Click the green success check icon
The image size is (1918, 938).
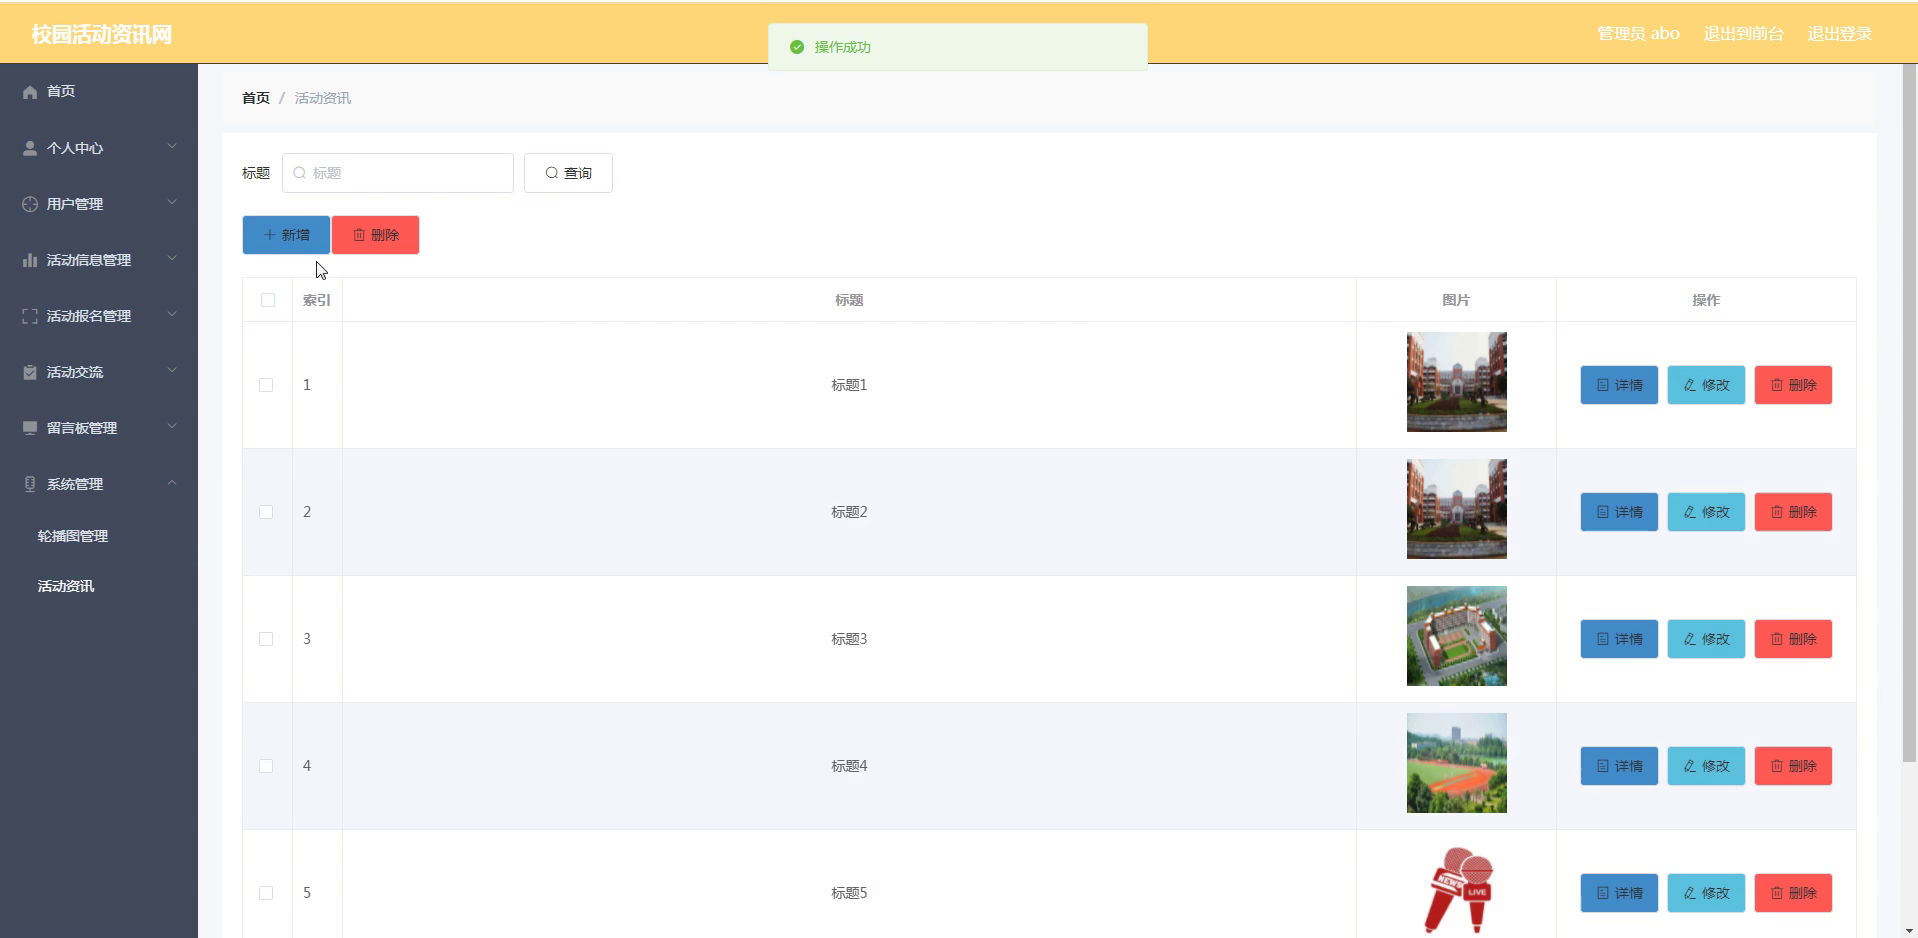pos(797,47)
